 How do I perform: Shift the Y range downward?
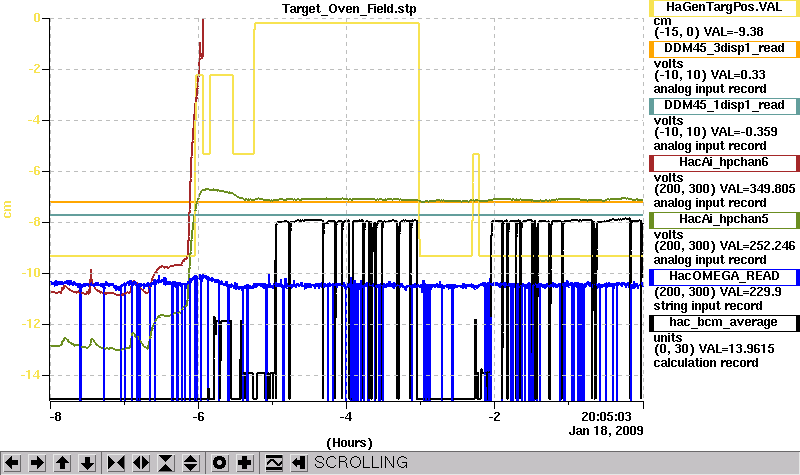[x=87, y=463]
